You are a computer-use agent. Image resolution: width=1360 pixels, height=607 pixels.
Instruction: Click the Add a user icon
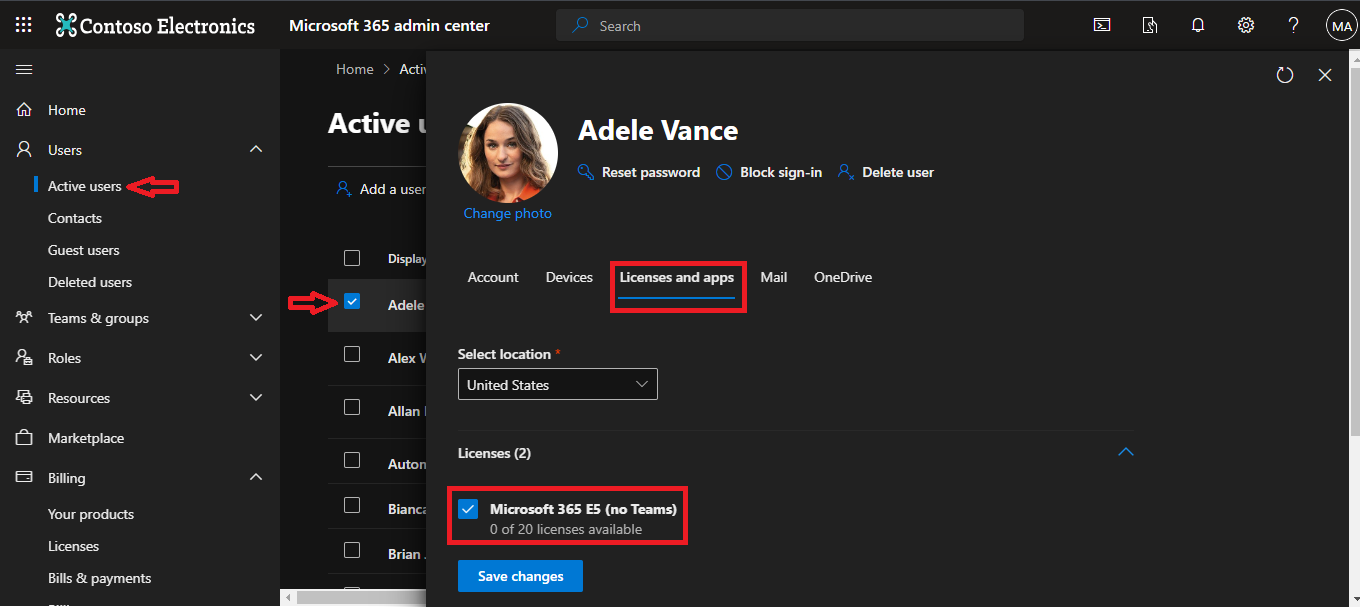344,189
